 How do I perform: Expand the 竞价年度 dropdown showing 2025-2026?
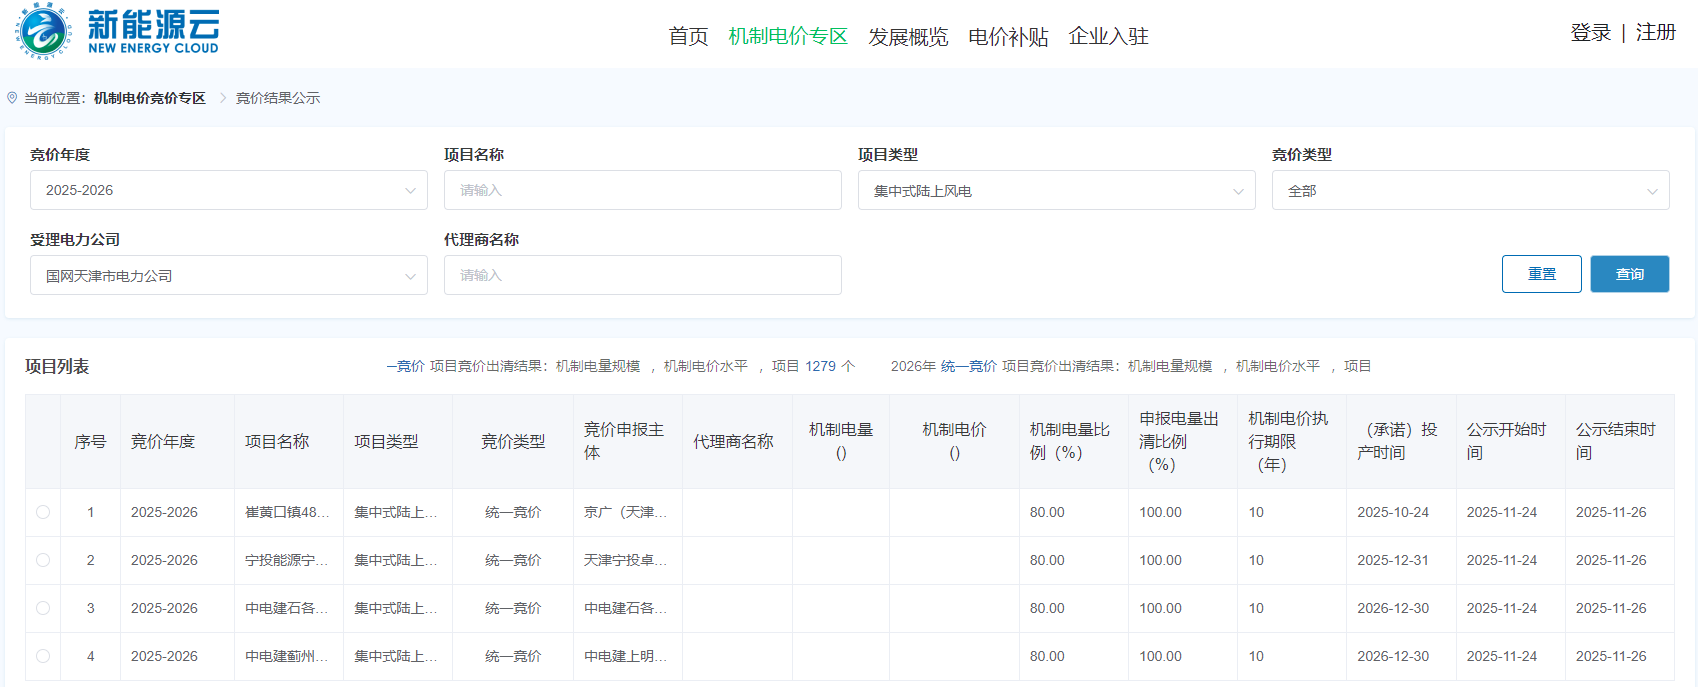coord(229,190)
